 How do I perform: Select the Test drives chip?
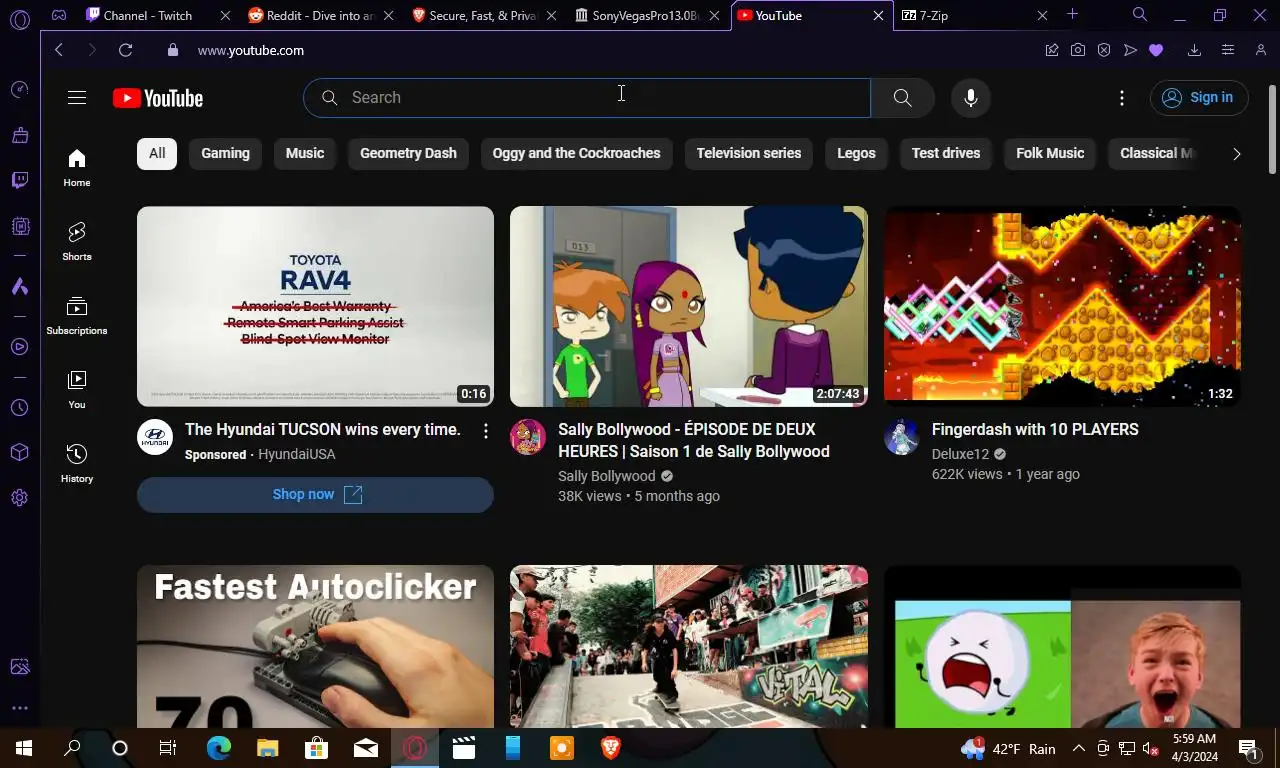click(x=946, y=153)
